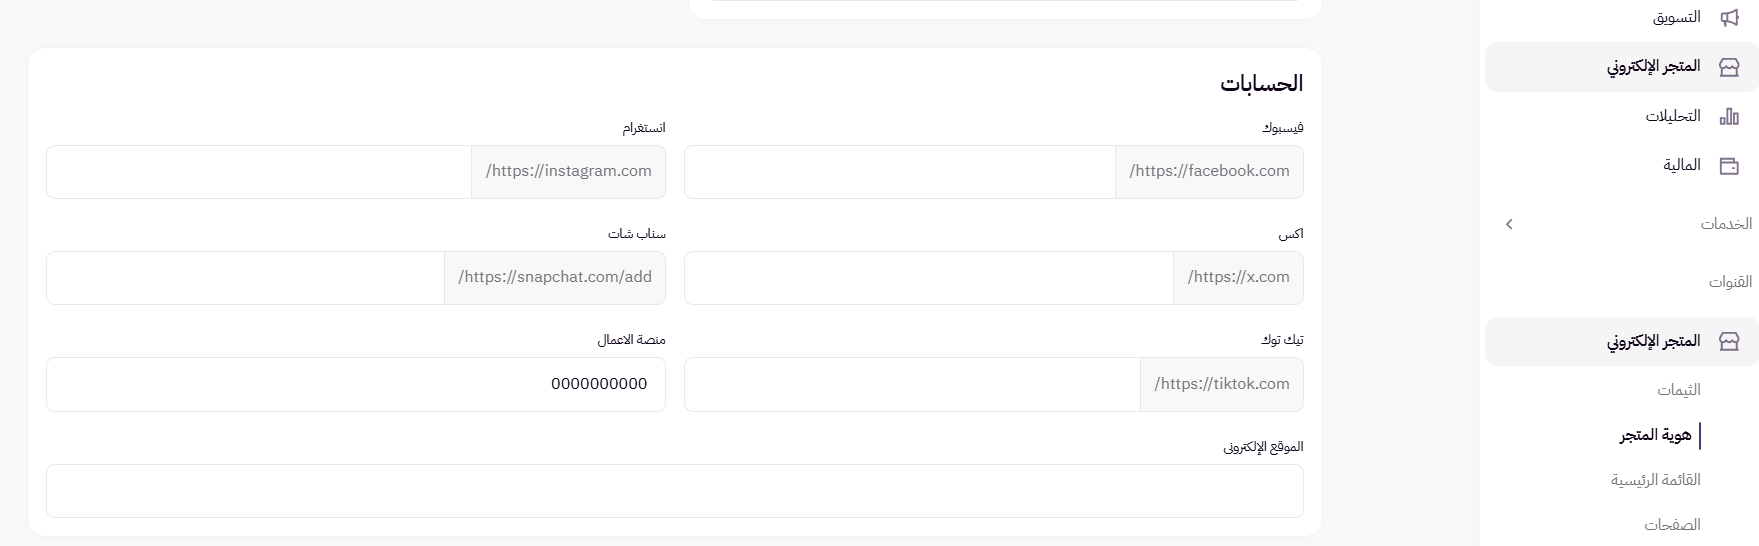Collapse the Services section chevron (الخدمات)
Viewport: 1759px width, 546px height.
1509,224
